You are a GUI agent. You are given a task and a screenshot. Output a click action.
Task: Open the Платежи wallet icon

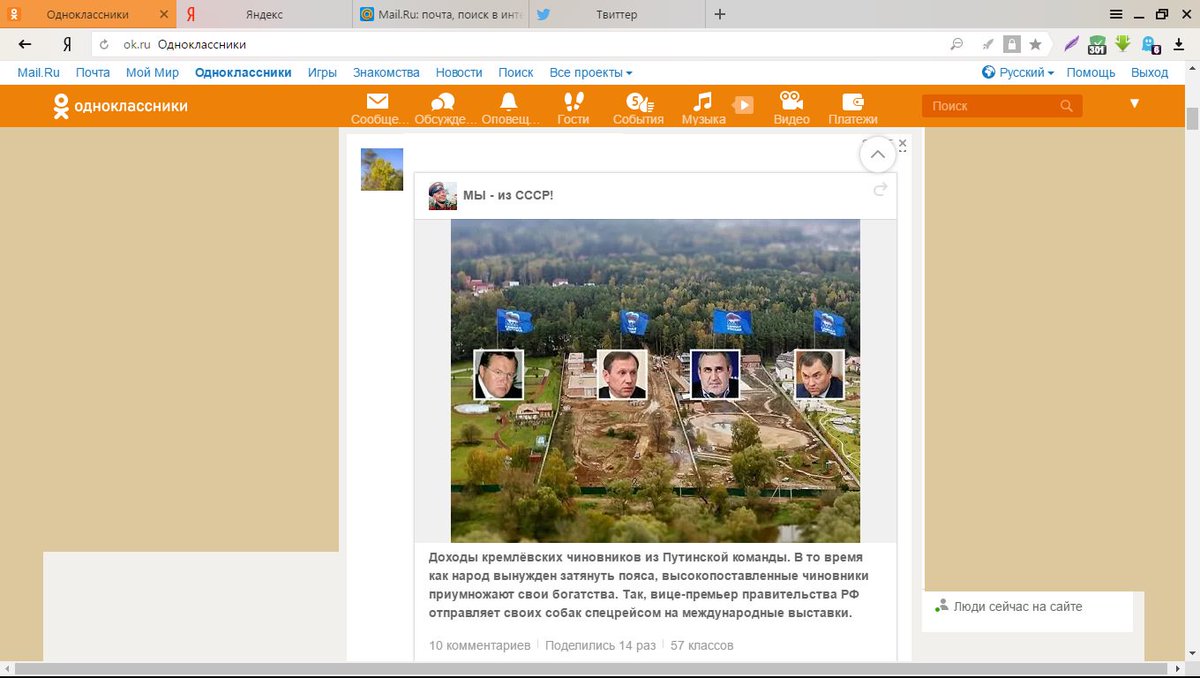click(853, 108)
